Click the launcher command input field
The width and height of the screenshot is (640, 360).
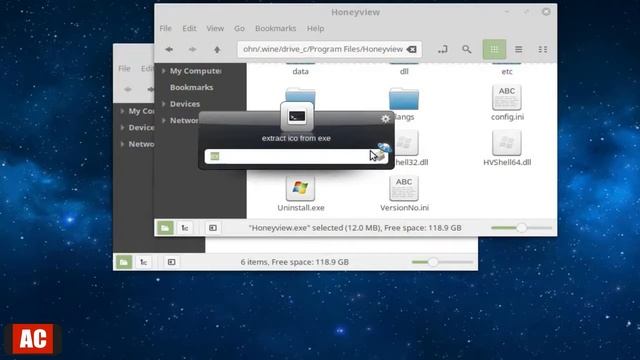[296, 156]
